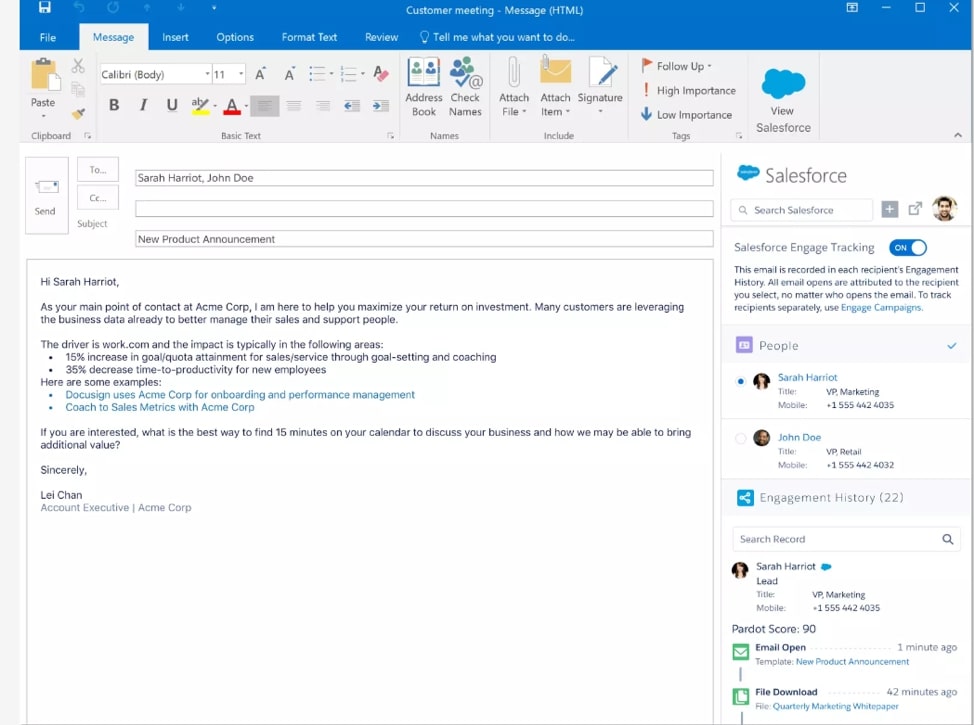
Task: Click the View Salesforce cloud icon
Action: [783, 84]
